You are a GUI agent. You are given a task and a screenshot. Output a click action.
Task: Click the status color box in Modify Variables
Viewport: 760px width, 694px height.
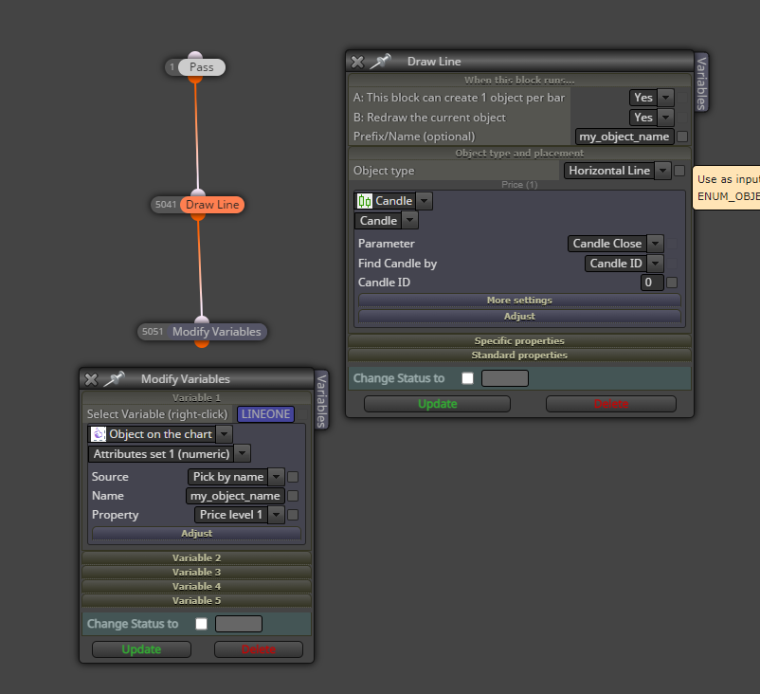click(238, 624)
